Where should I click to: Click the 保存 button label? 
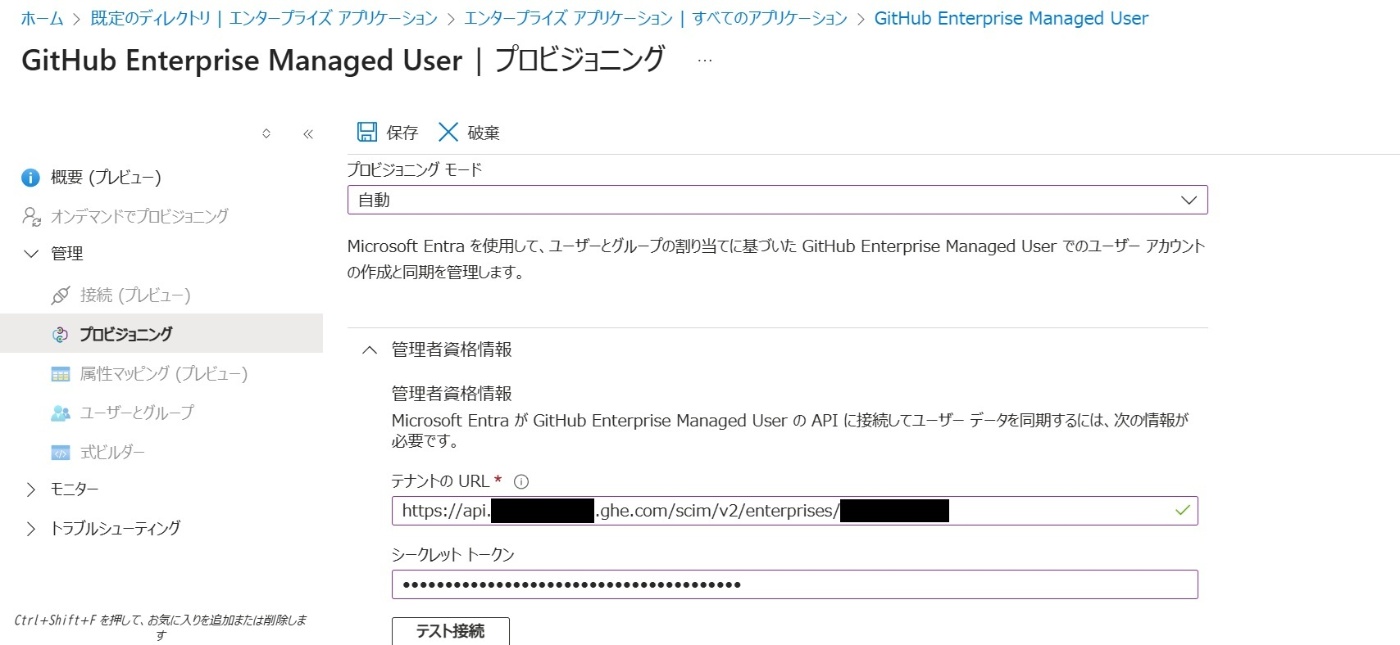(402, 132)
